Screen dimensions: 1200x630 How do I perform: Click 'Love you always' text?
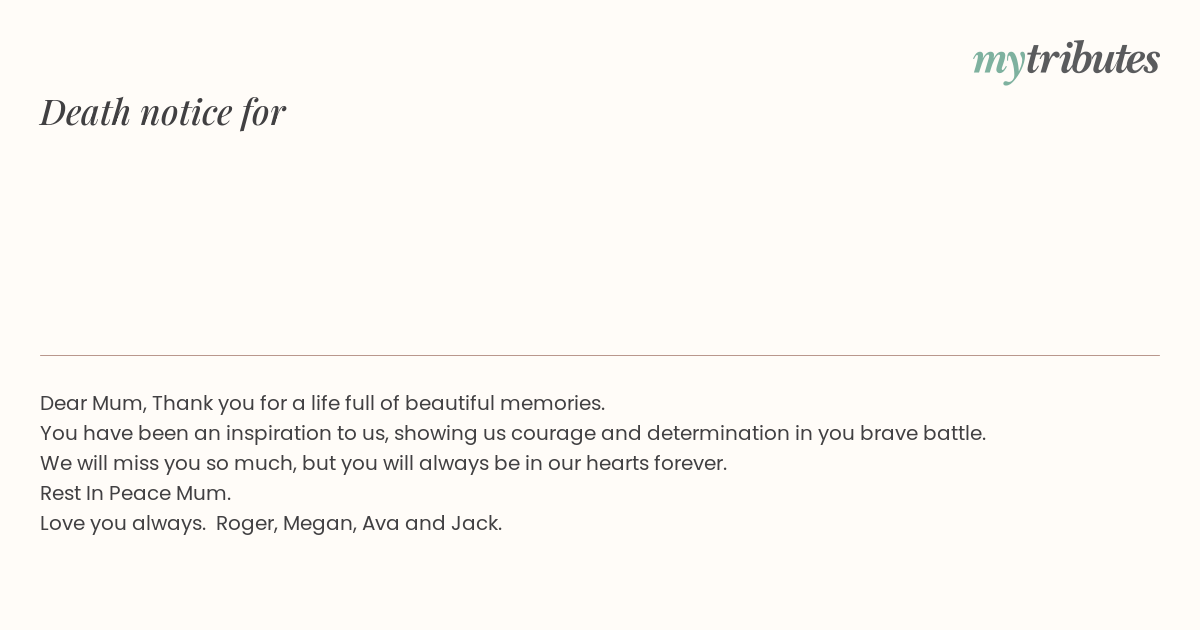[x=121, y=523]
